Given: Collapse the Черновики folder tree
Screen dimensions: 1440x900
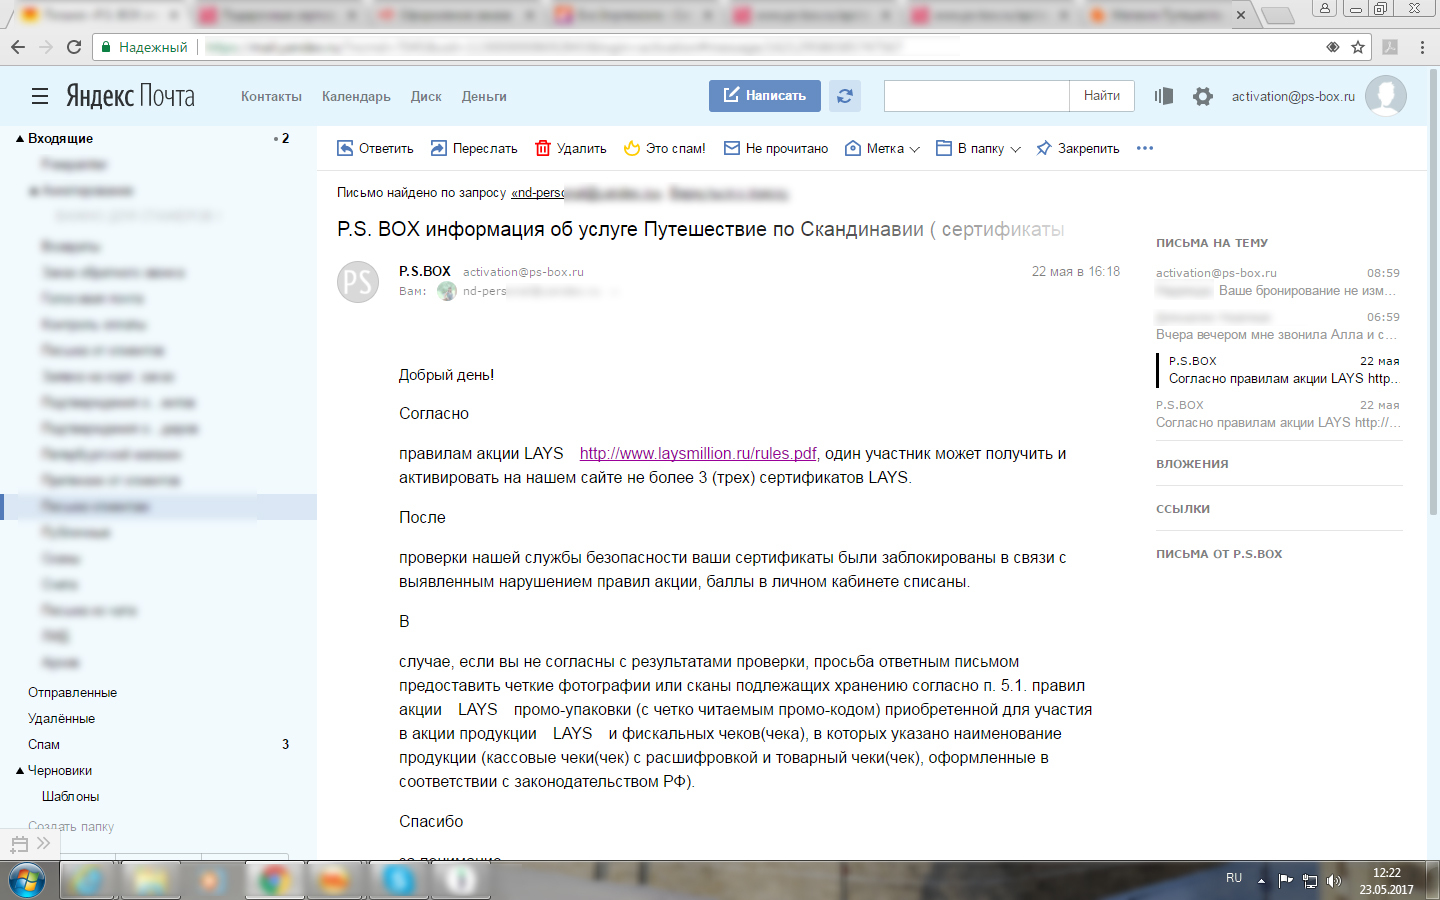Looking at the screenshot, I should (x=20, y=771).
